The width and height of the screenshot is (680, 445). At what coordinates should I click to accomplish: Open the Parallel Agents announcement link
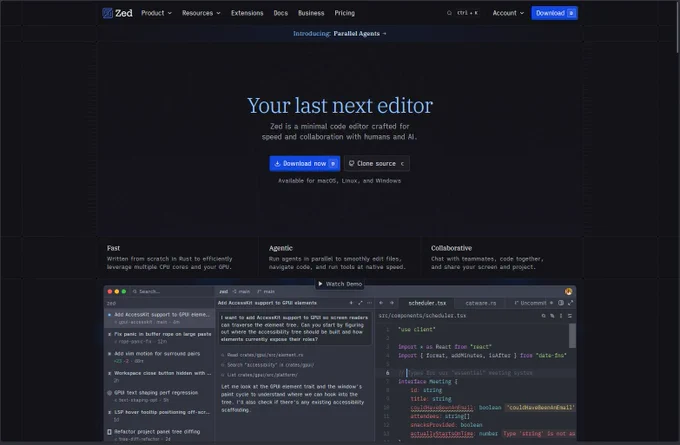pyautogui.click(x=340, y=33)
